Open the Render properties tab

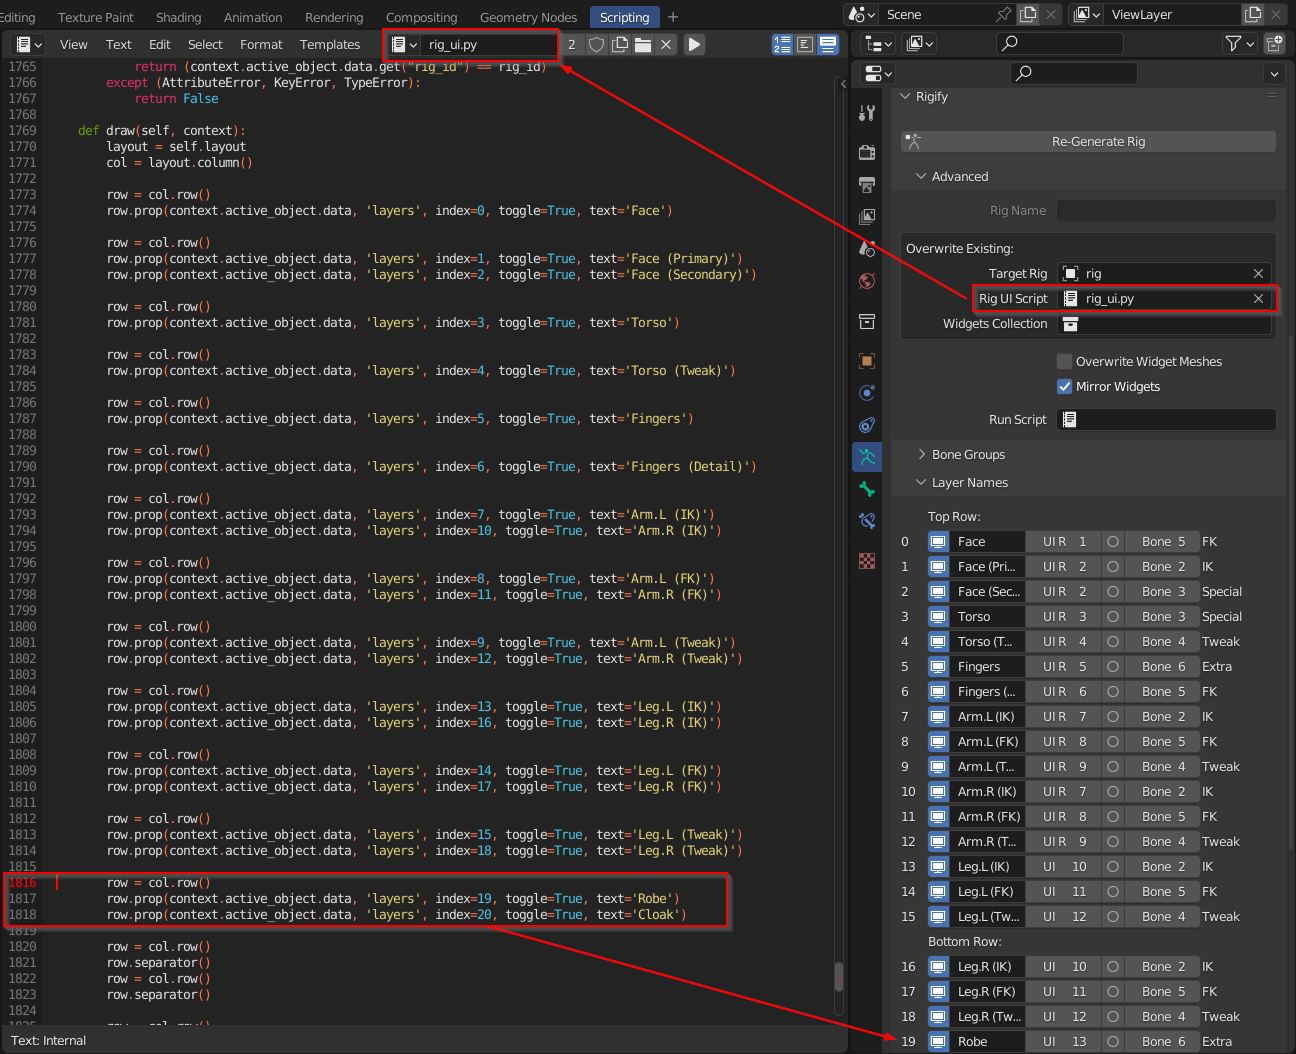pos(867,152)
